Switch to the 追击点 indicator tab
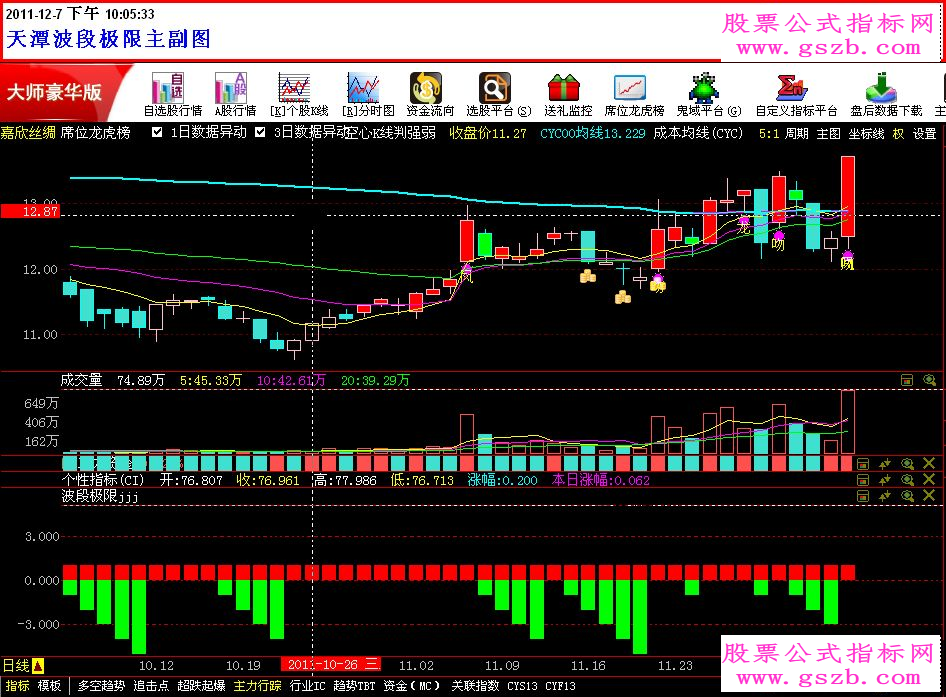 [151, 686]
